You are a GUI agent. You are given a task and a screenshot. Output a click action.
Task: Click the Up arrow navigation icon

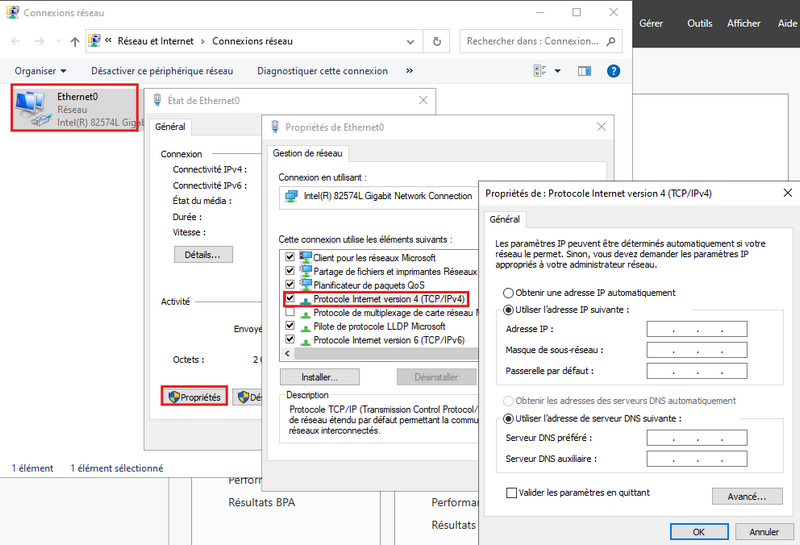click(x=75, y=42)
